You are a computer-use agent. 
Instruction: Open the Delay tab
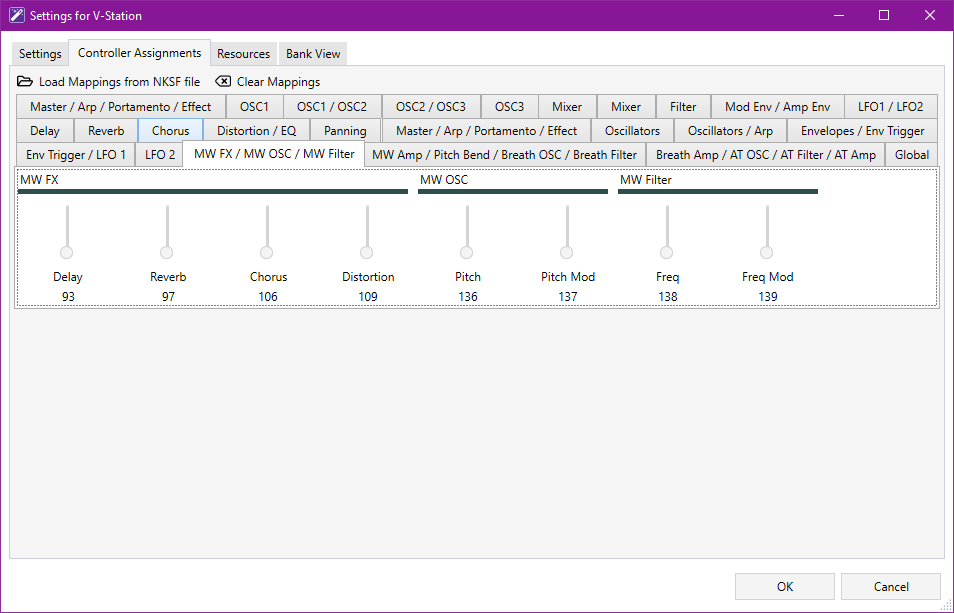pos(45,131)
